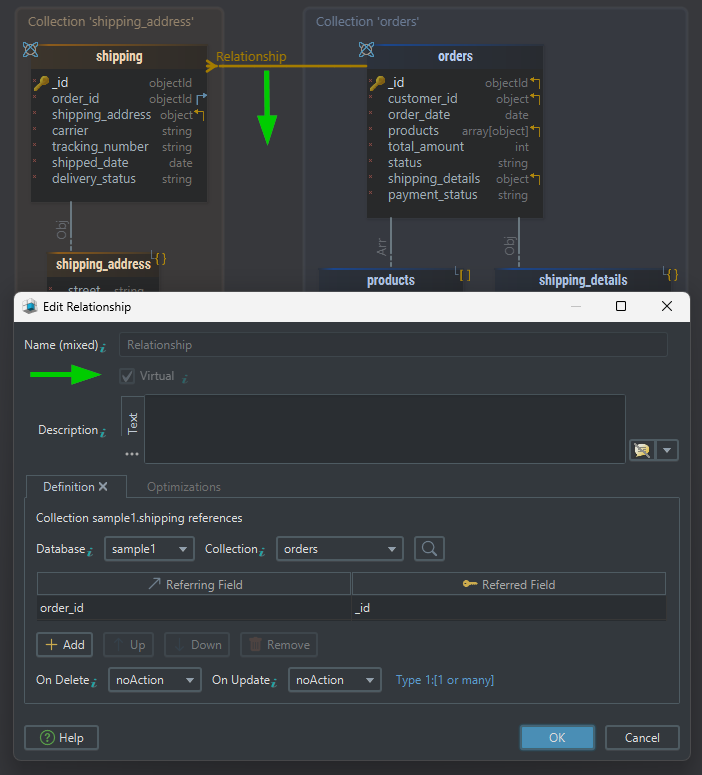Open the On Update noAction dropdown
The height and width of the screenshot is (775, 702).
[x=335, y=680]
